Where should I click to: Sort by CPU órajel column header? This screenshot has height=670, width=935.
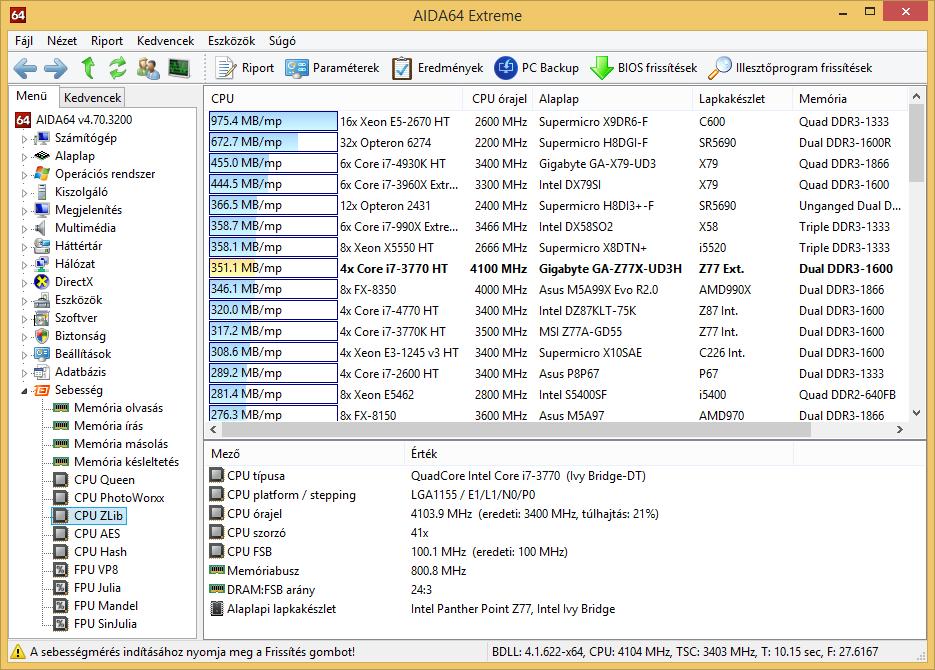[x=499, y=99]
